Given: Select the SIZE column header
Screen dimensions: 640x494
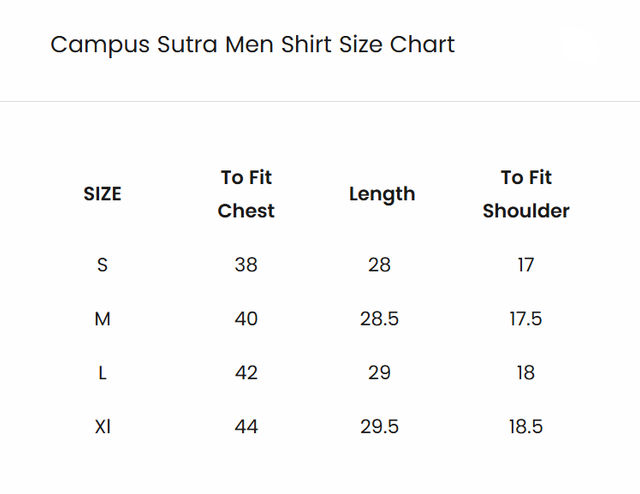Looking at the screenshot, I should (x=102, y=194).
